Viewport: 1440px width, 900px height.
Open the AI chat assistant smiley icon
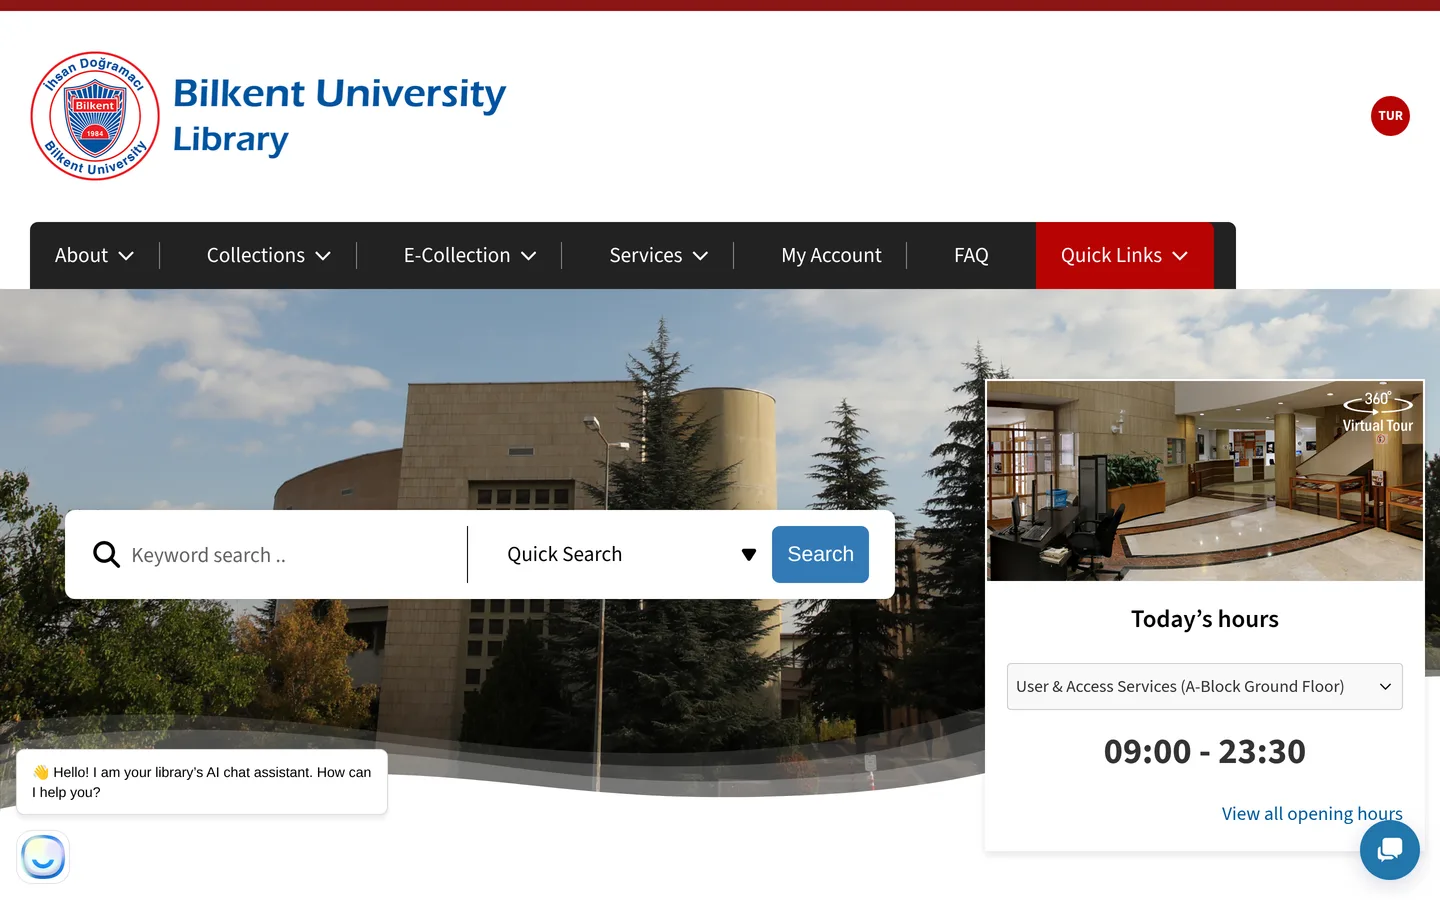pyautogui.click(x=43, y=857)
